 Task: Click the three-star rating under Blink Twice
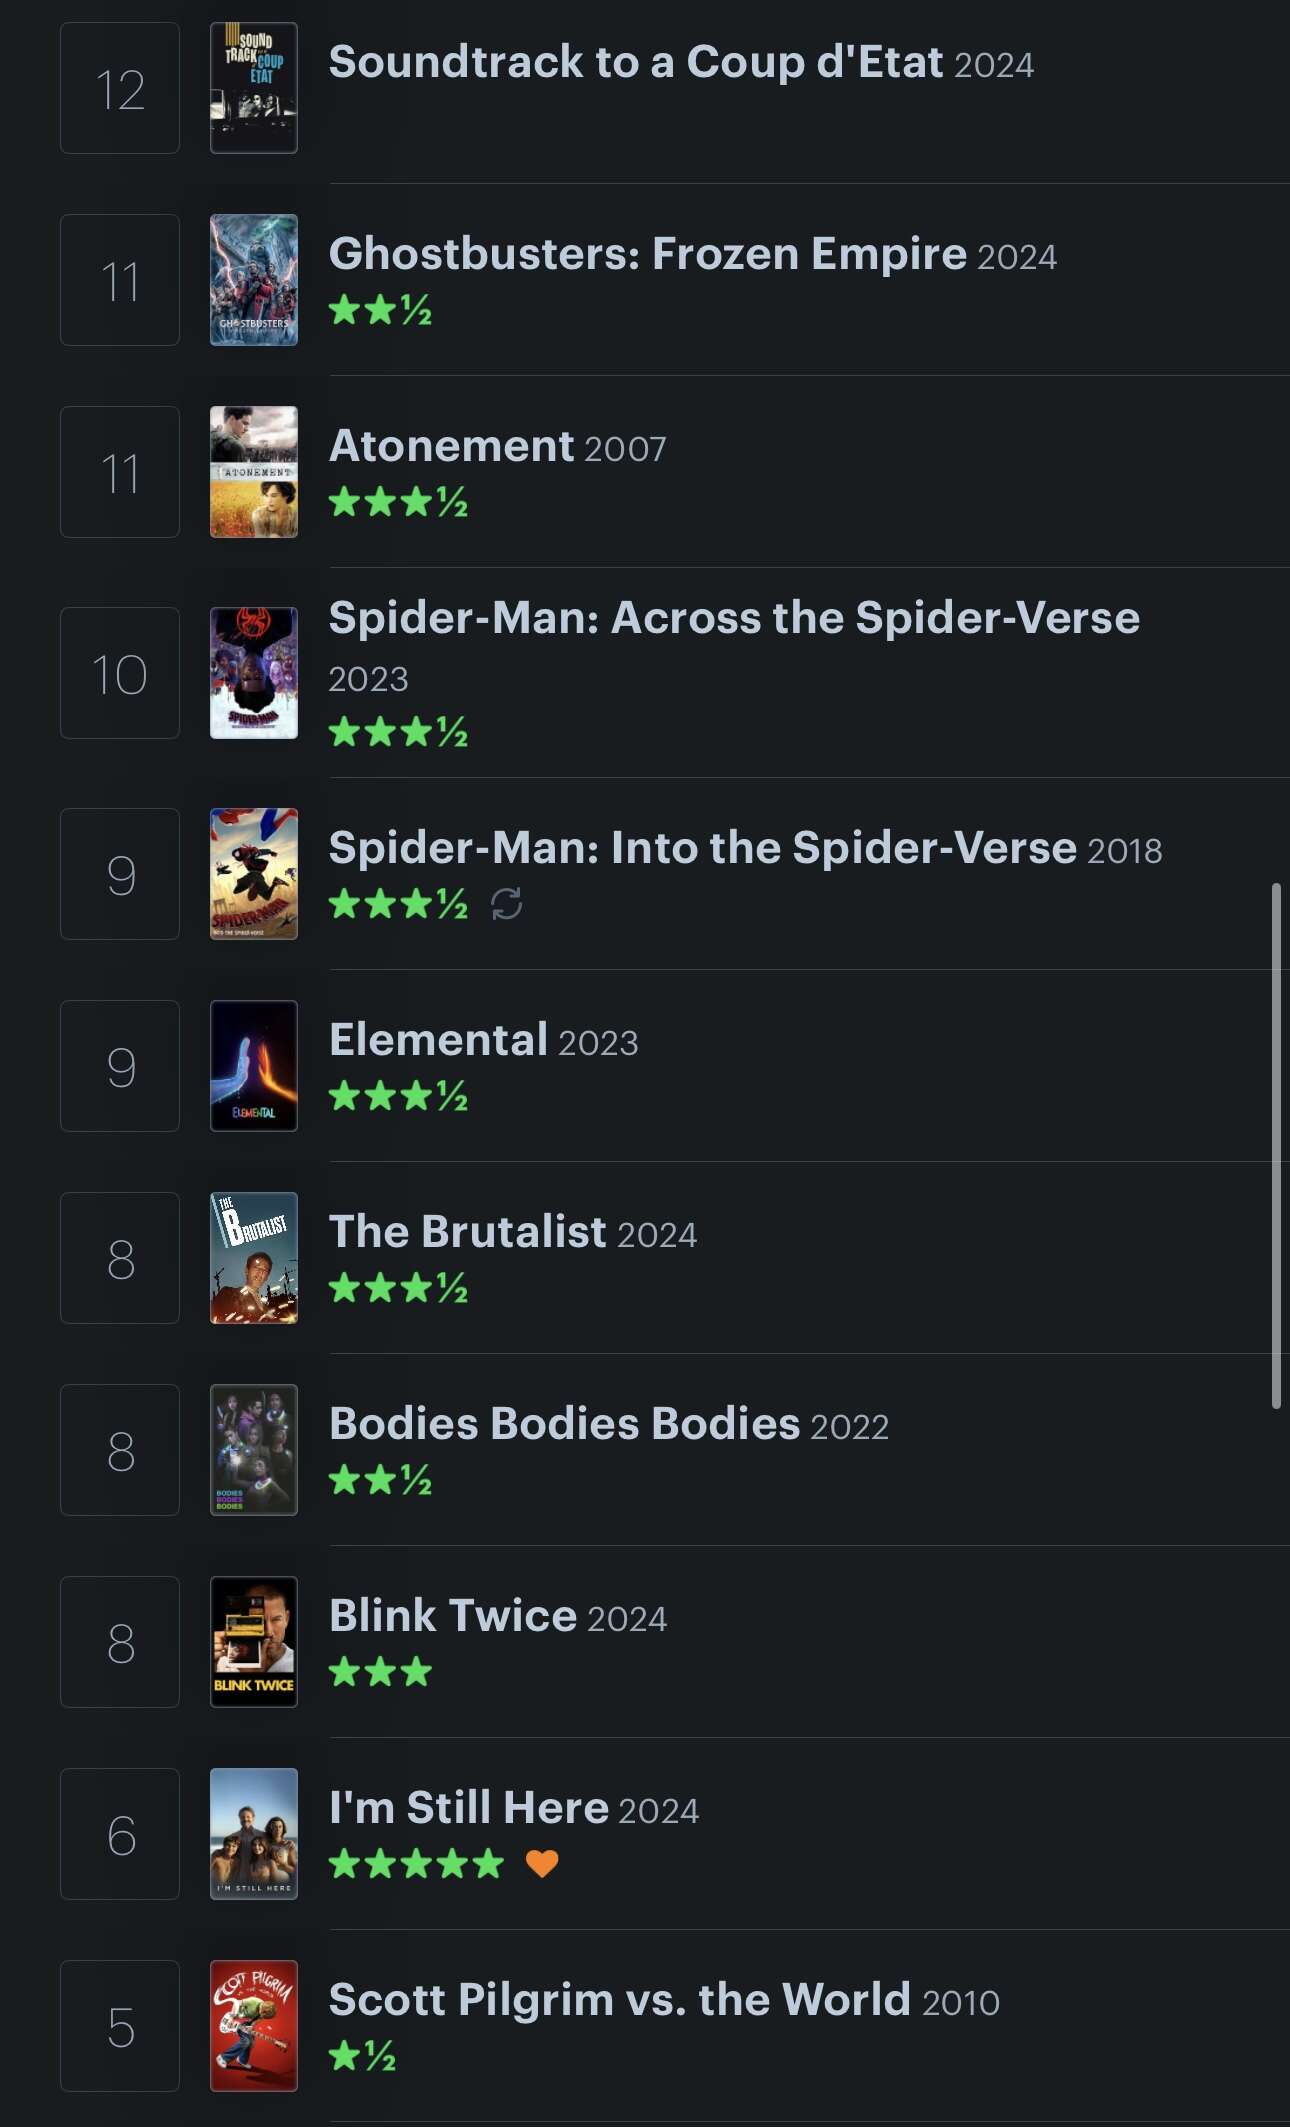point(381,1671)
